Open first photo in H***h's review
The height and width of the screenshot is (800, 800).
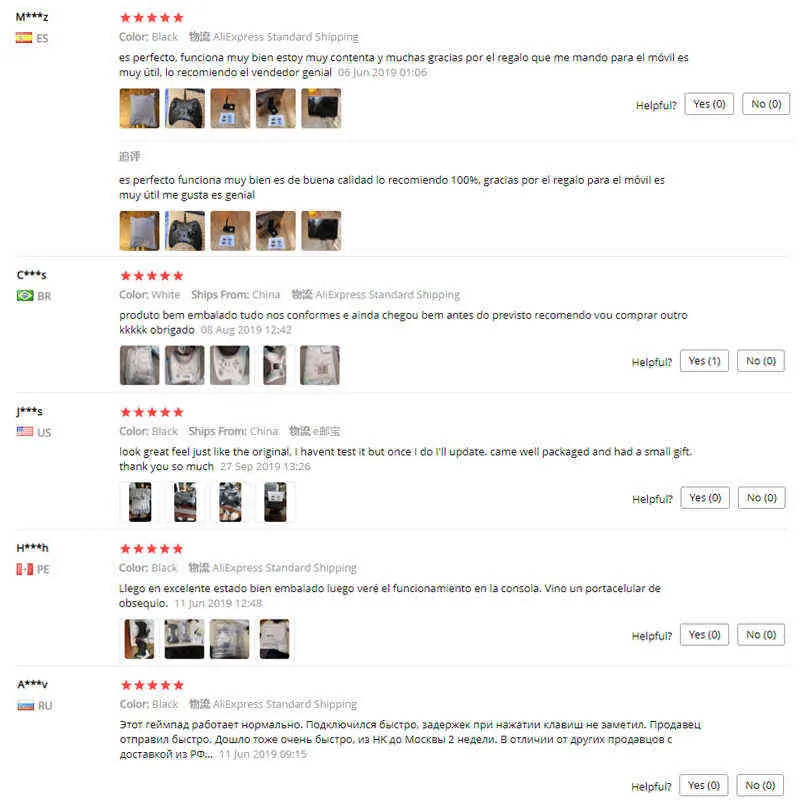click(139, 639)
